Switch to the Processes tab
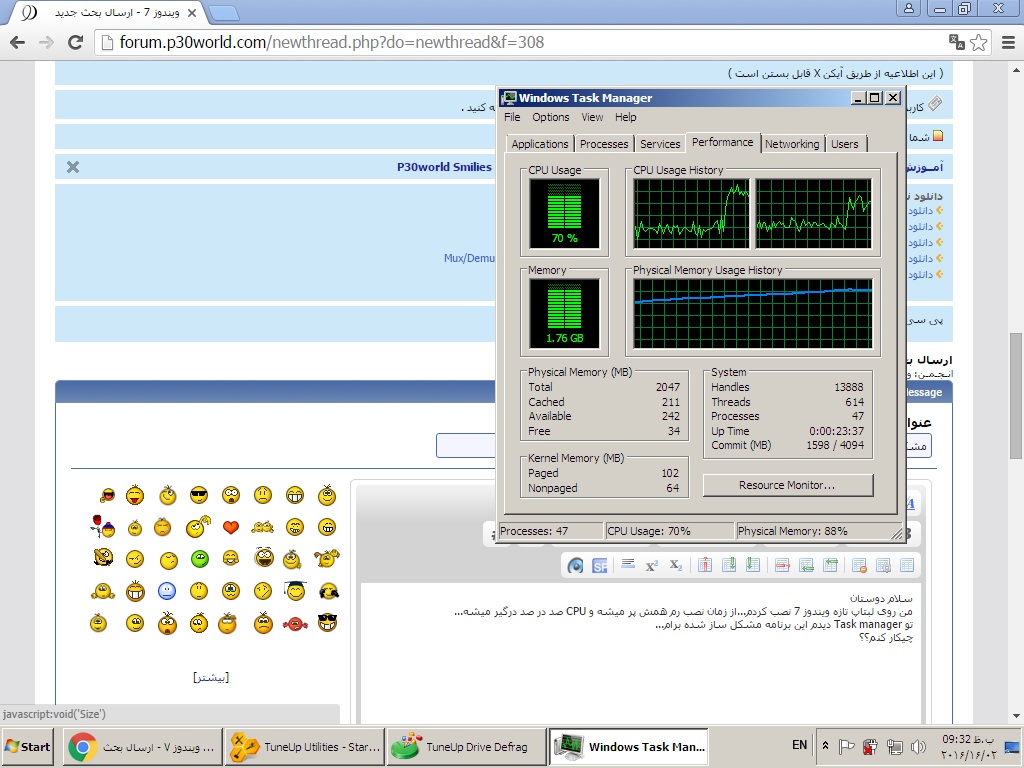 coord(604,144)
